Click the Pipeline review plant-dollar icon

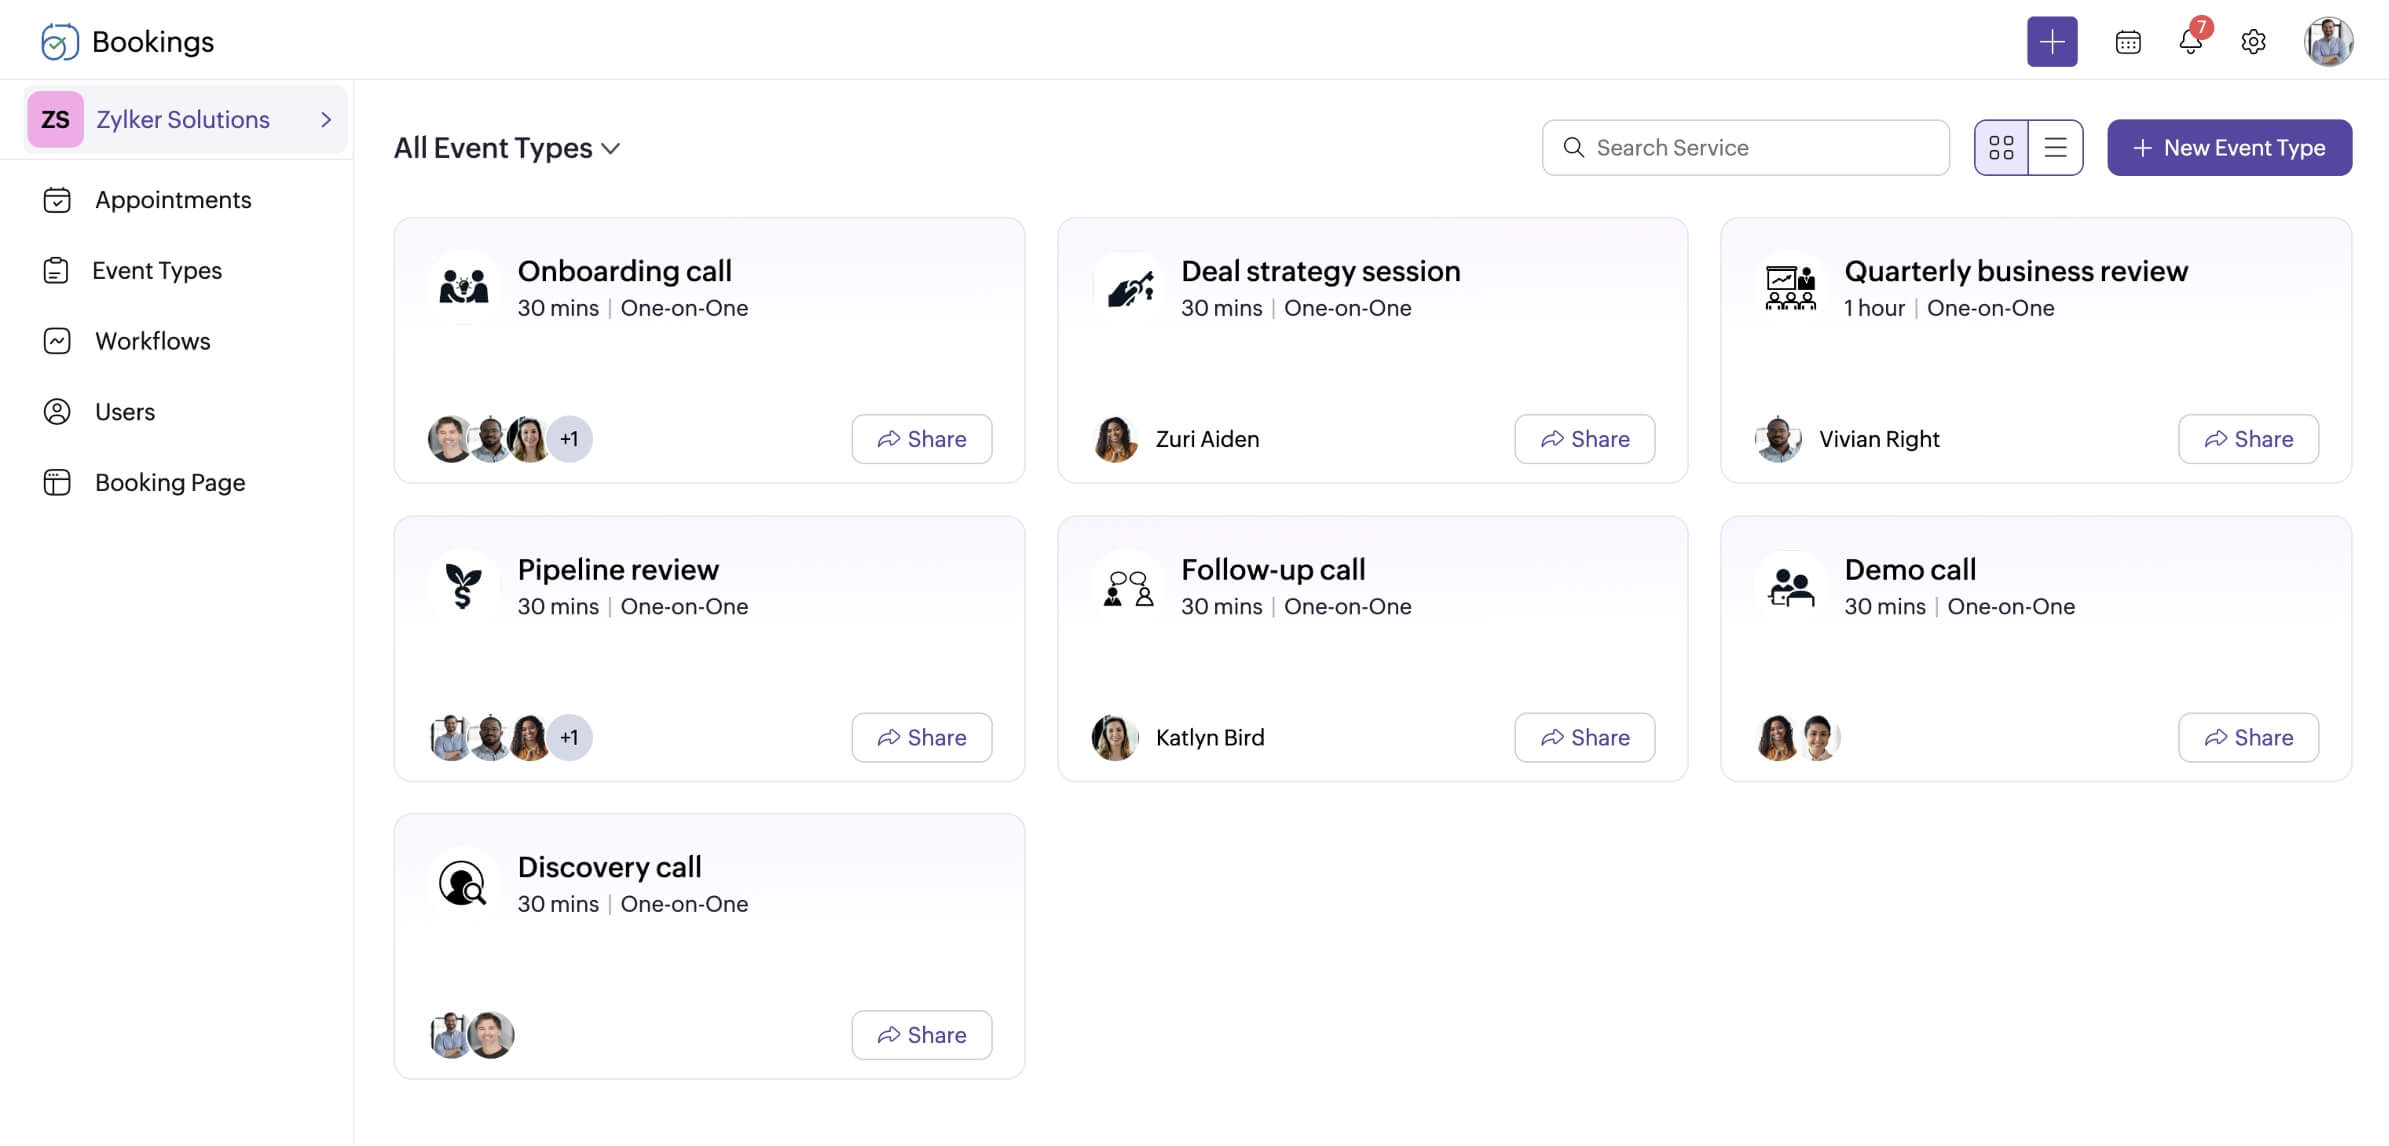(x=463, y=586)
